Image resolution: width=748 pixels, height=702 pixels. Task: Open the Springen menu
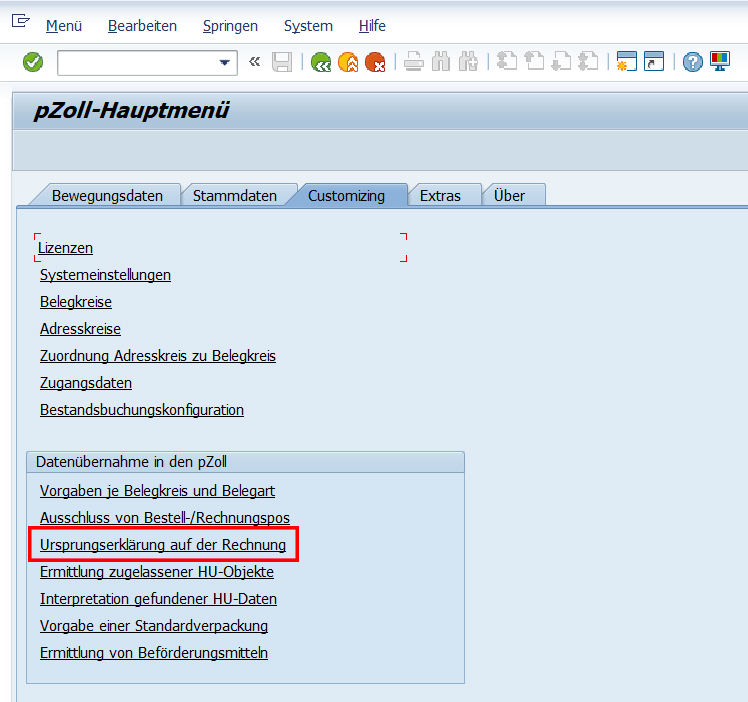point(230,26)
